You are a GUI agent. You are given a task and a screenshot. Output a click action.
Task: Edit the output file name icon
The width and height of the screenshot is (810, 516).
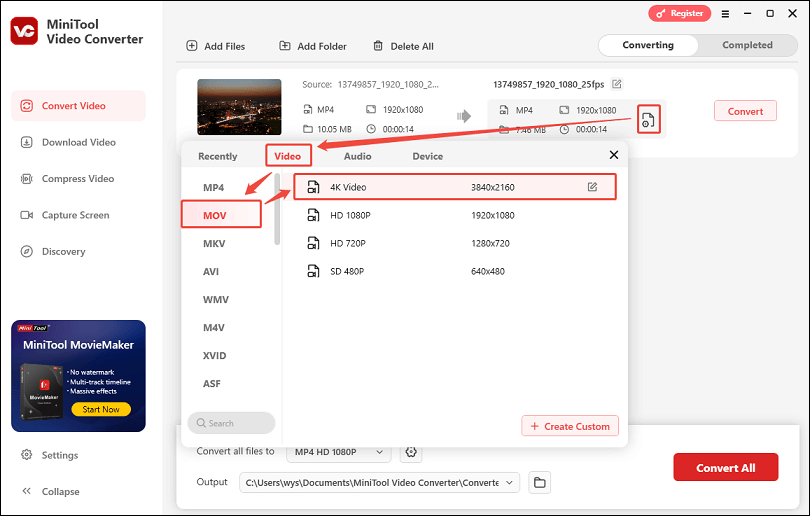pos(616,84)
